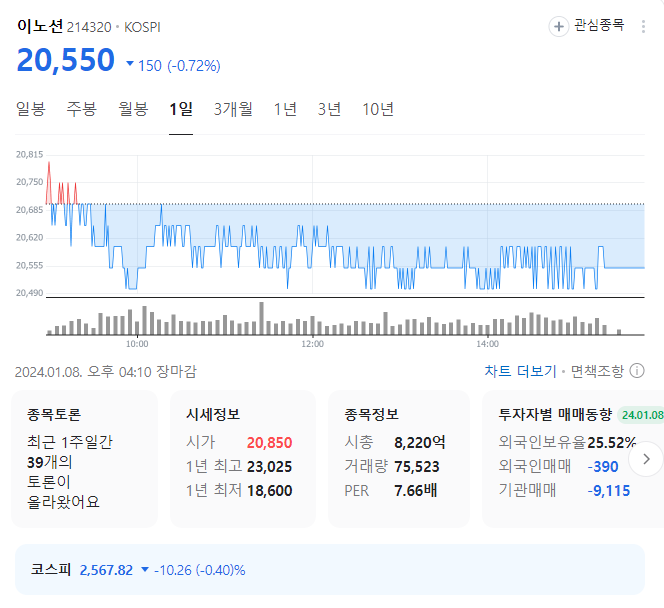Open the 종목토론 discussion card
Screen dimensions: 664x608
tap(84, 459)
